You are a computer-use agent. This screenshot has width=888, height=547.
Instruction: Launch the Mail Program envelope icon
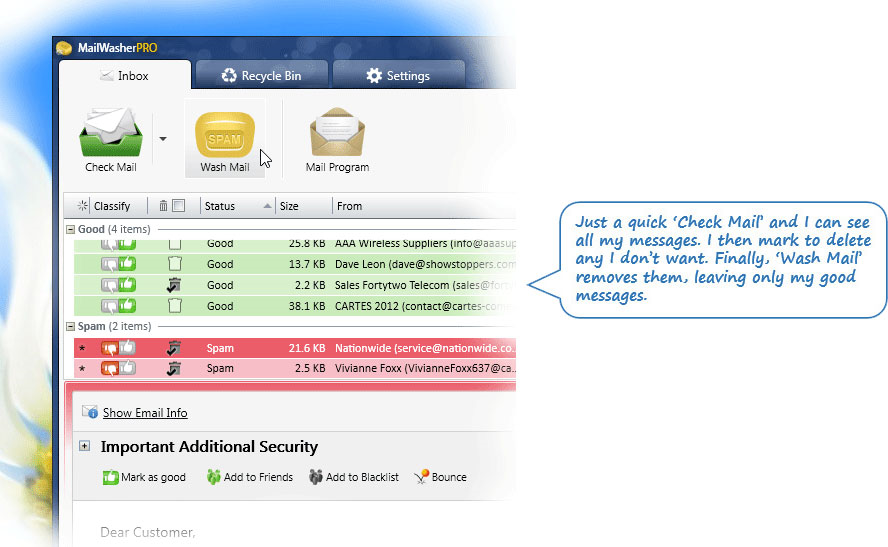point(338,132)
